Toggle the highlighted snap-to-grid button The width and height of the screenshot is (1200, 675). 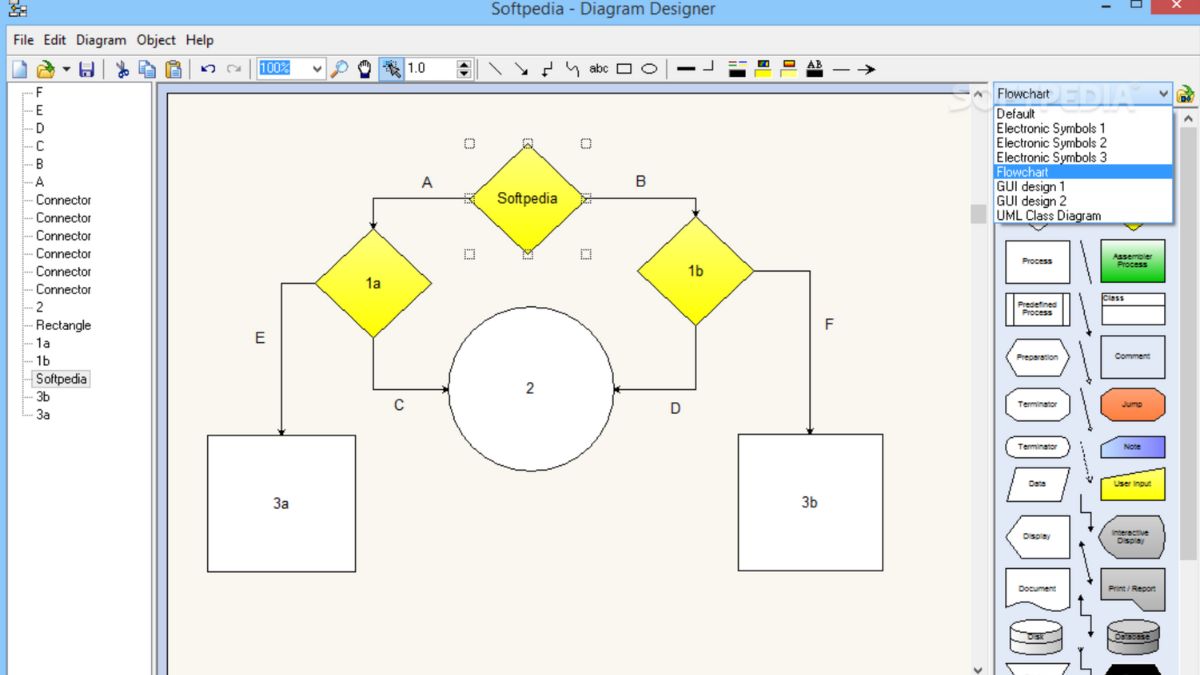pyautogui.click(x=391, y=69)
